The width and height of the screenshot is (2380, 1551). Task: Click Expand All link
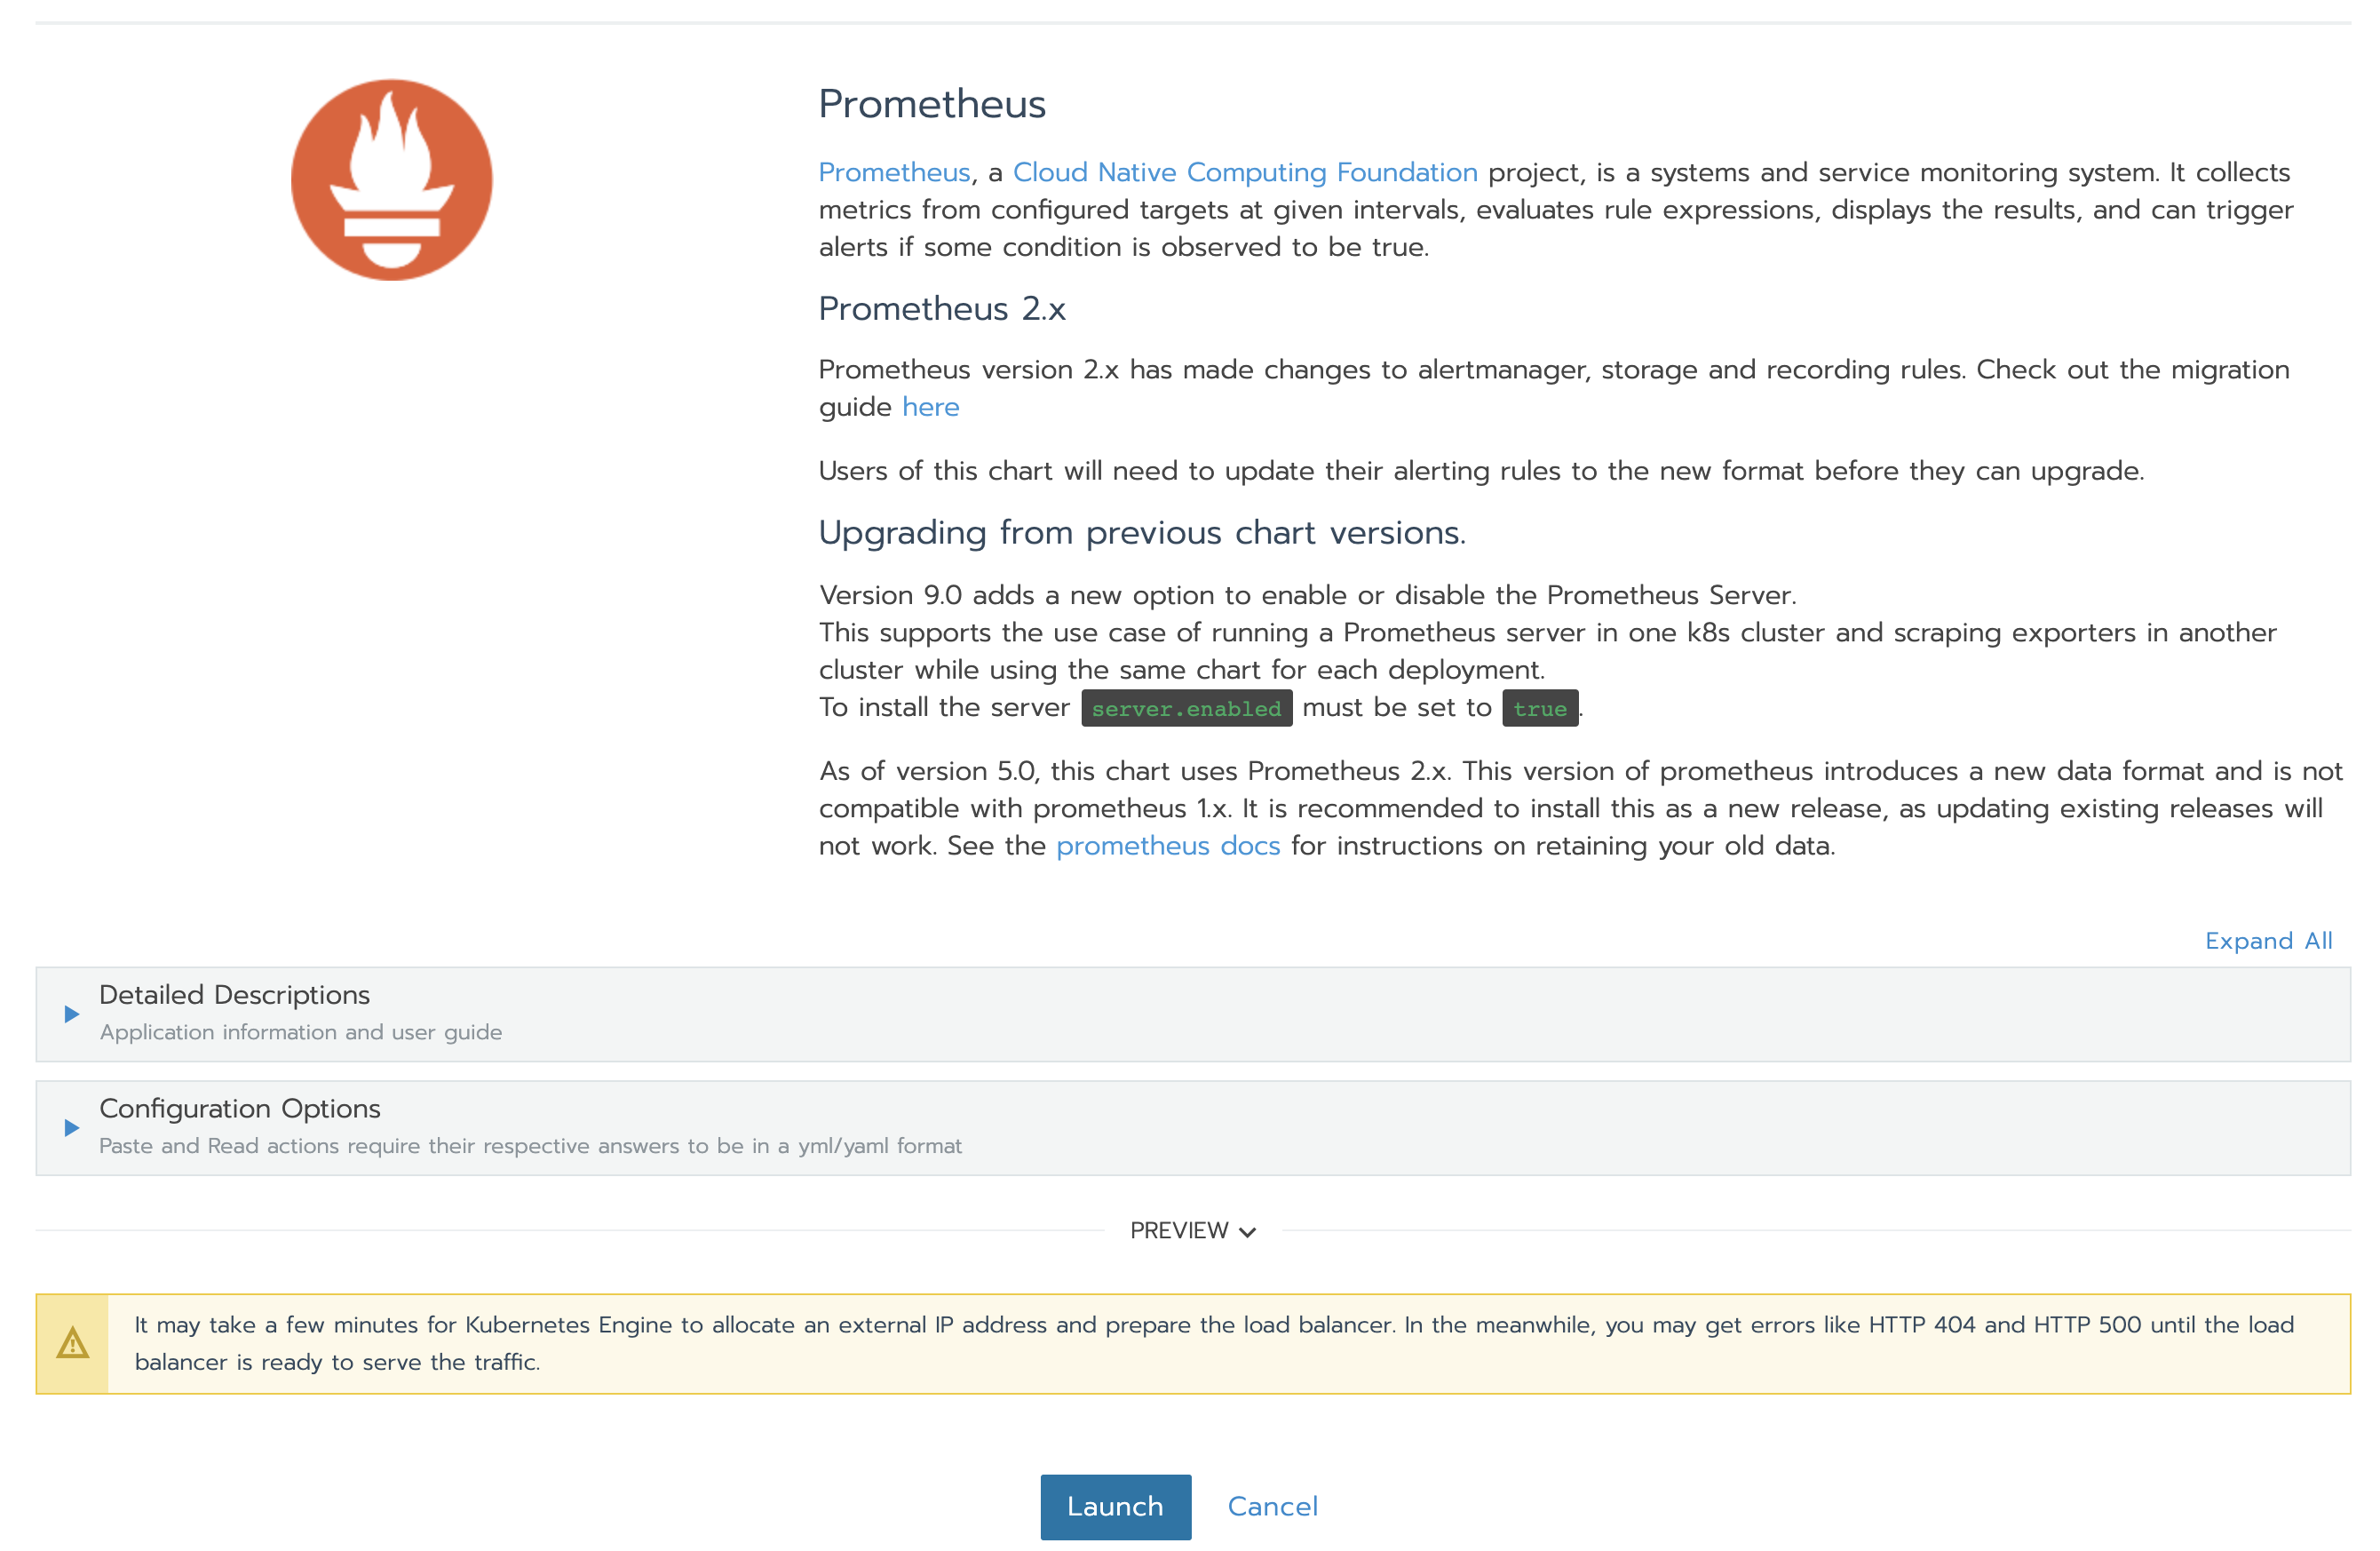(x=2268, y=941)
